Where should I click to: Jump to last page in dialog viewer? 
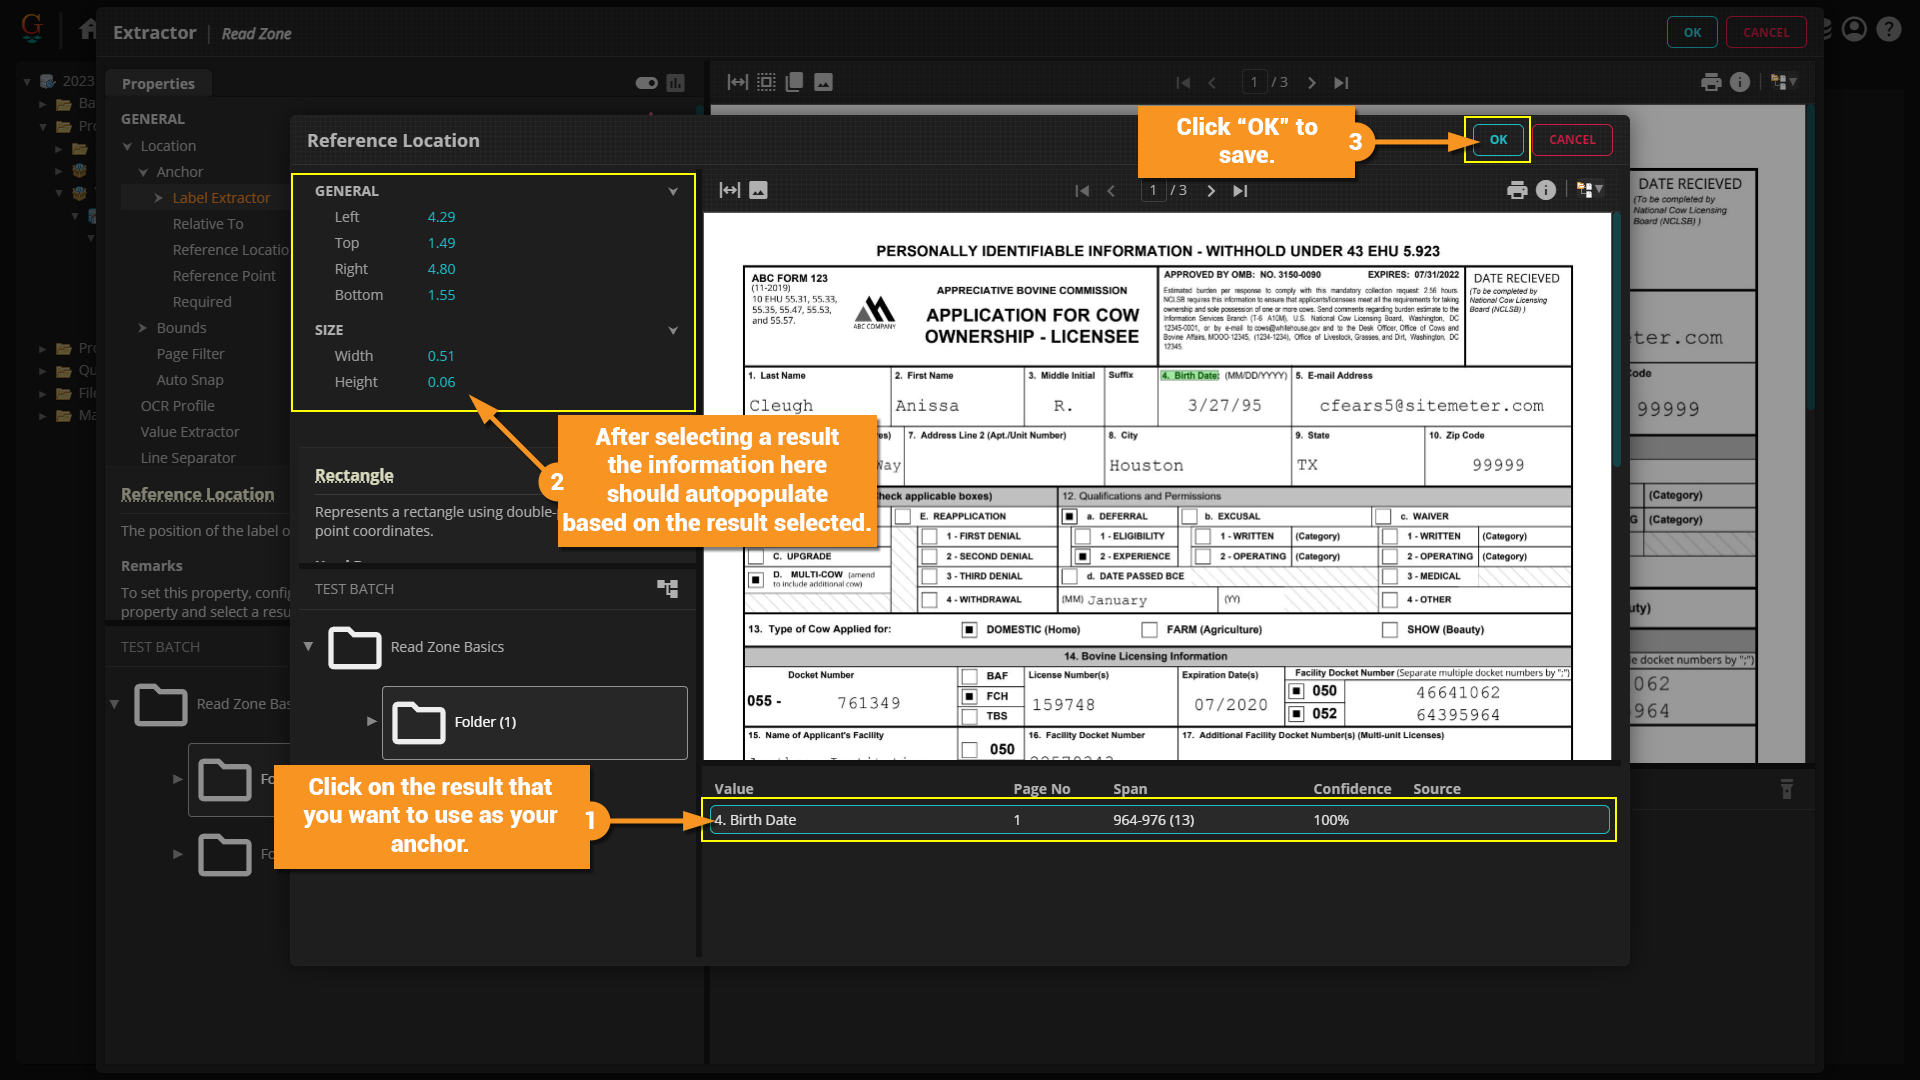(x=1240, y=190)
